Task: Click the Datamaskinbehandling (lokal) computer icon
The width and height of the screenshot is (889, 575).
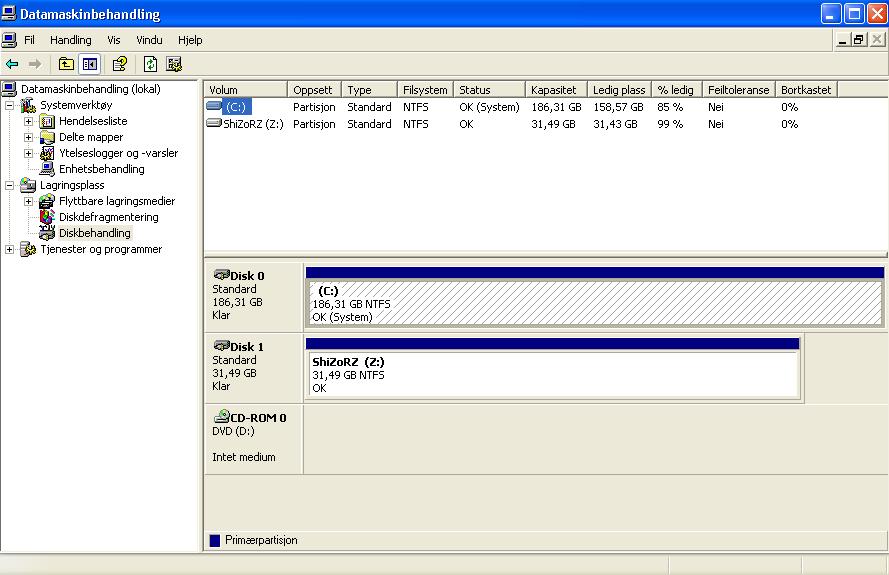Action: tap(9, 89)
